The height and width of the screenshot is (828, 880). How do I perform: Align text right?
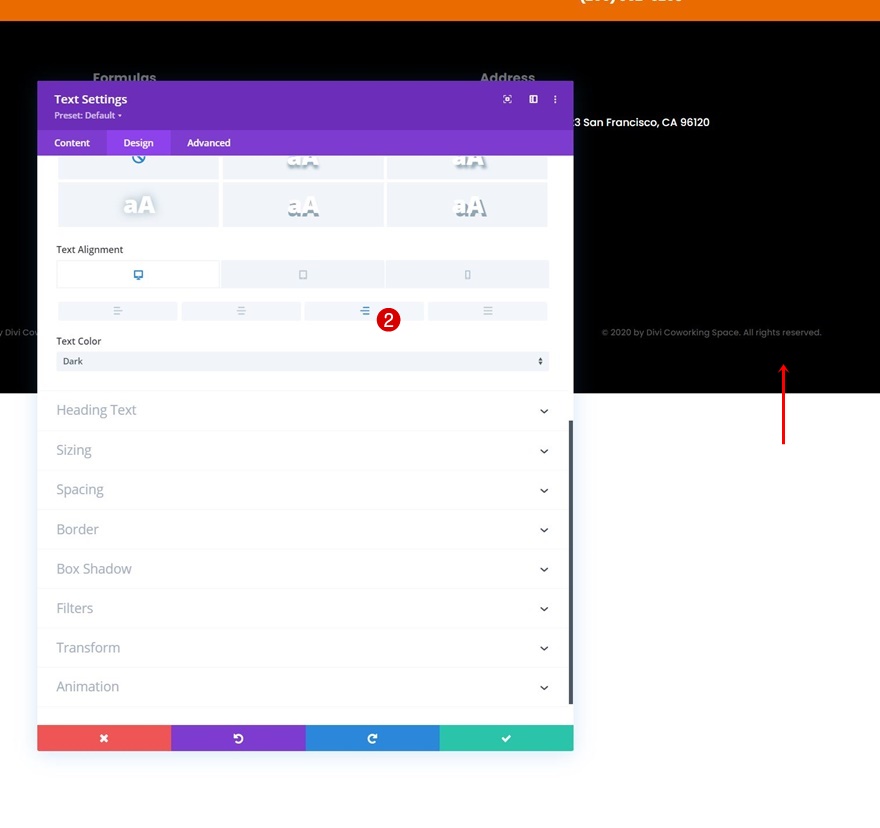pos(364,311)
